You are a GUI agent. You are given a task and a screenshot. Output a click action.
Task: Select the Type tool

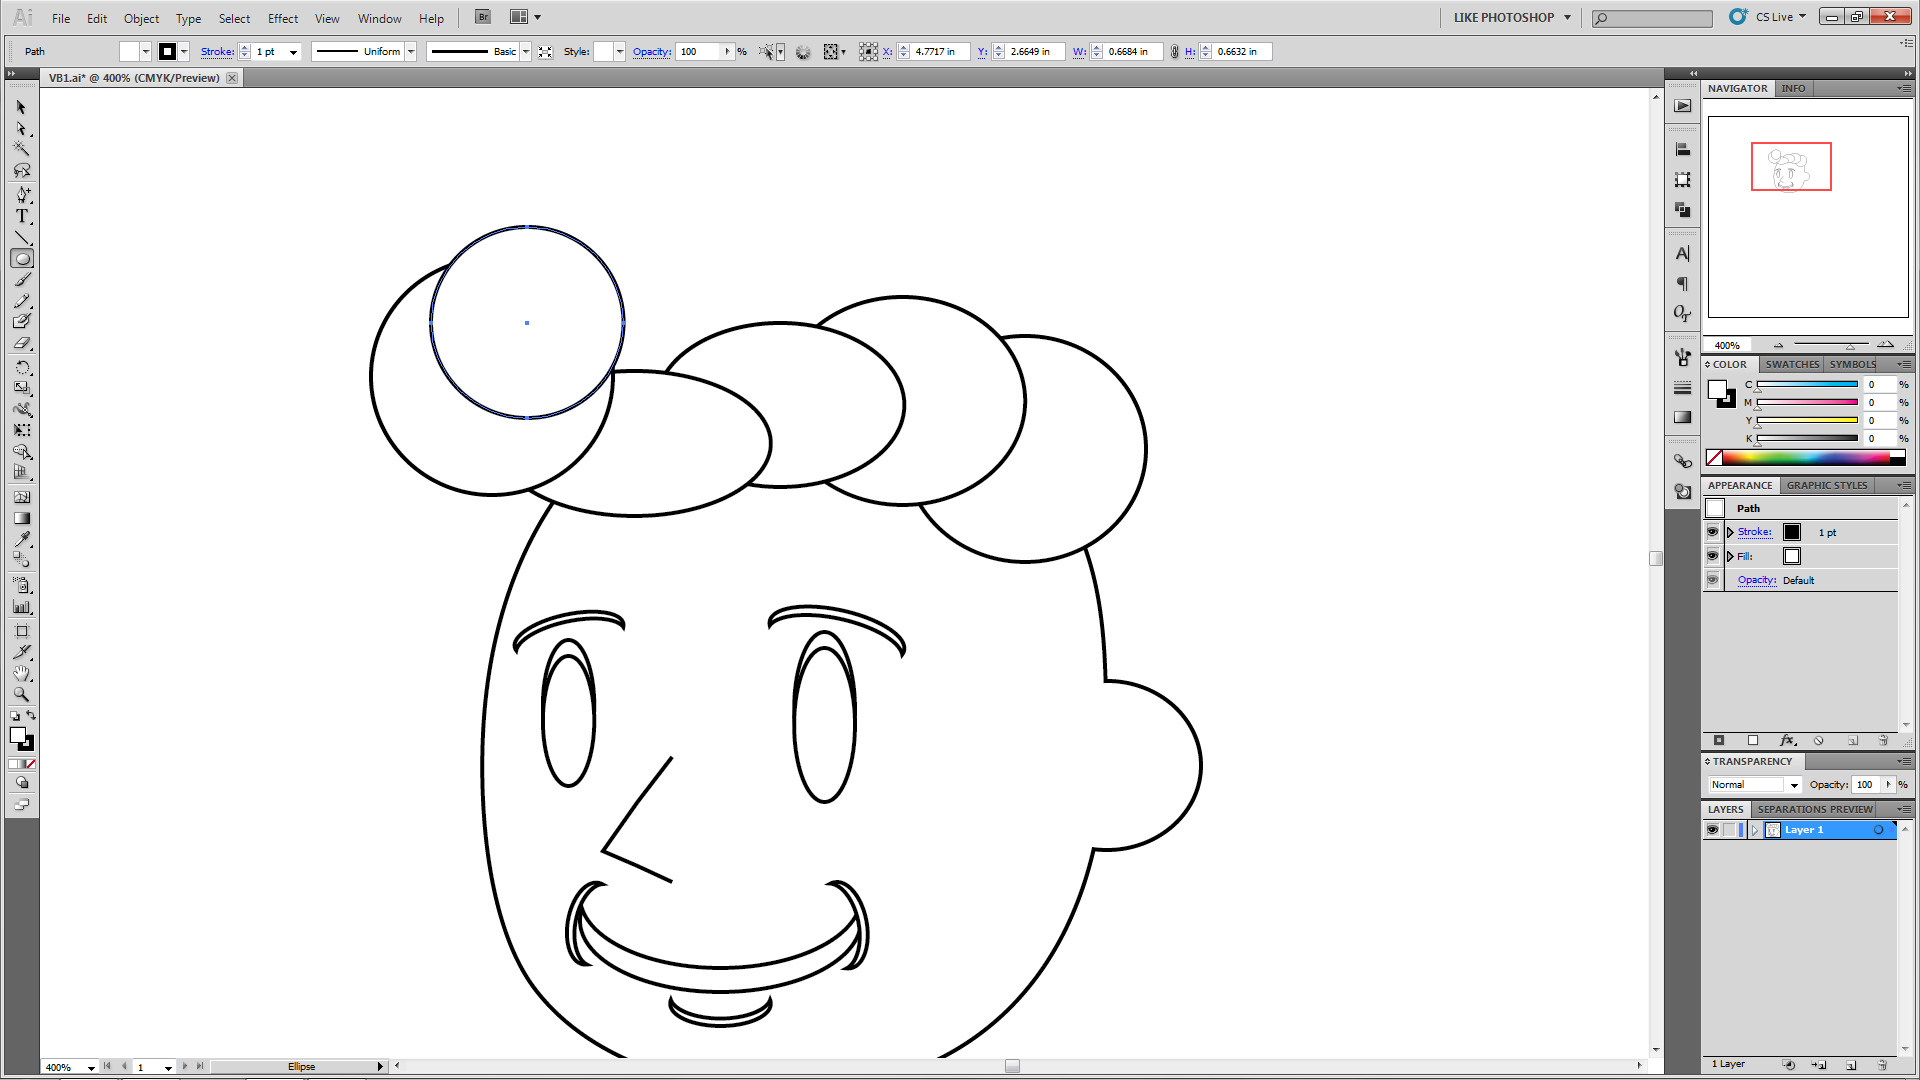21,216
